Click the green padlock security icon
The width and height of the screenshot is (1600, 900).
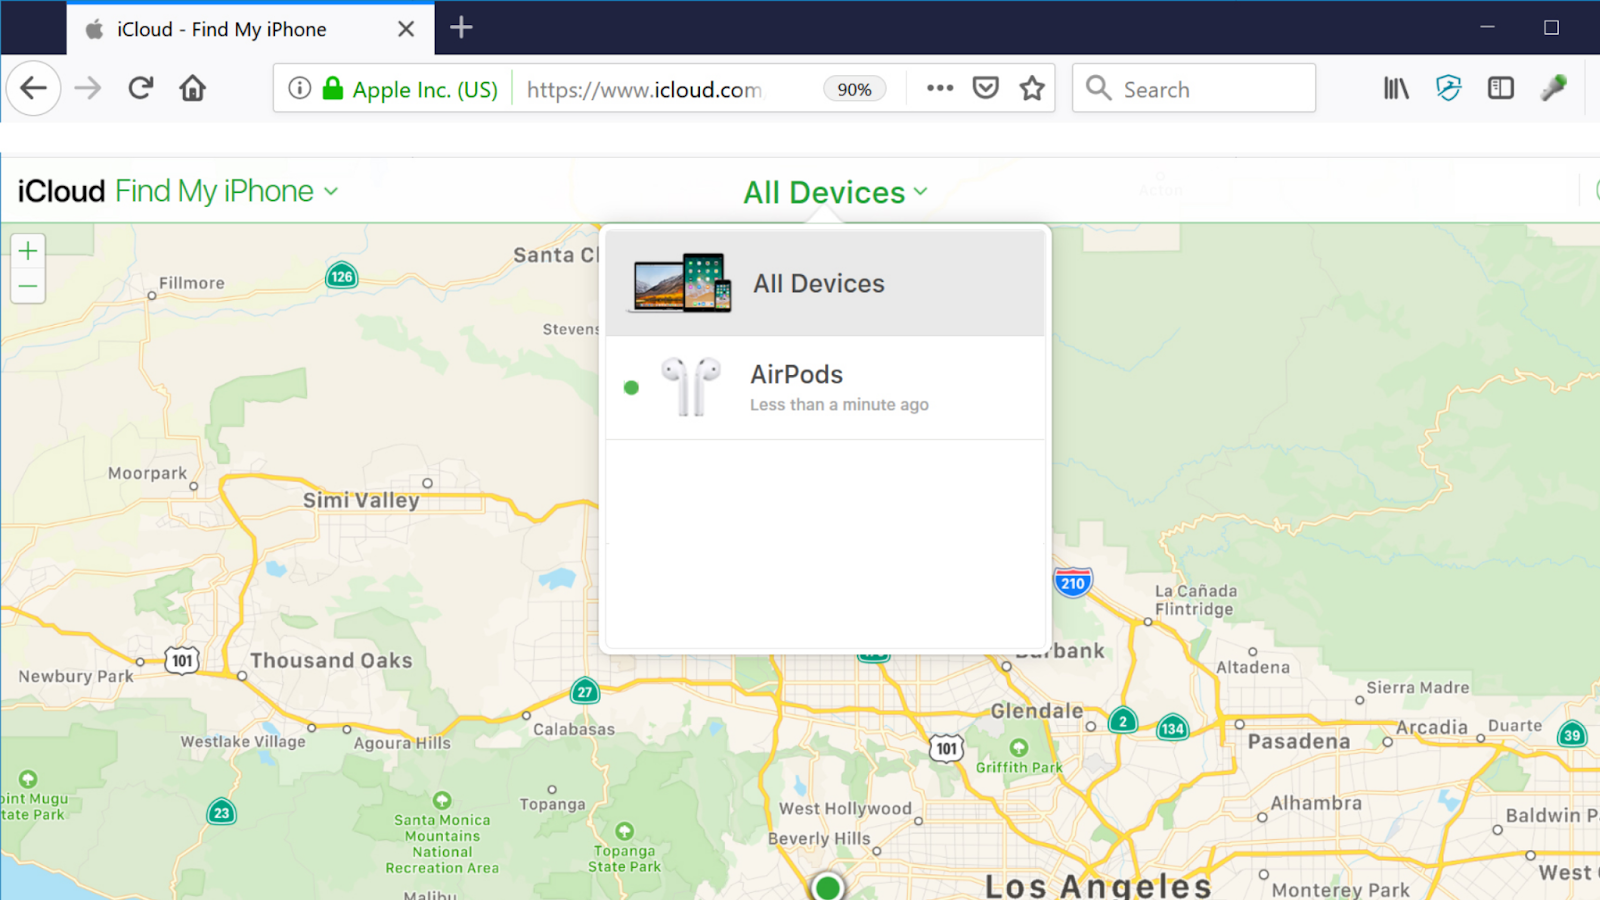point(333,88)
